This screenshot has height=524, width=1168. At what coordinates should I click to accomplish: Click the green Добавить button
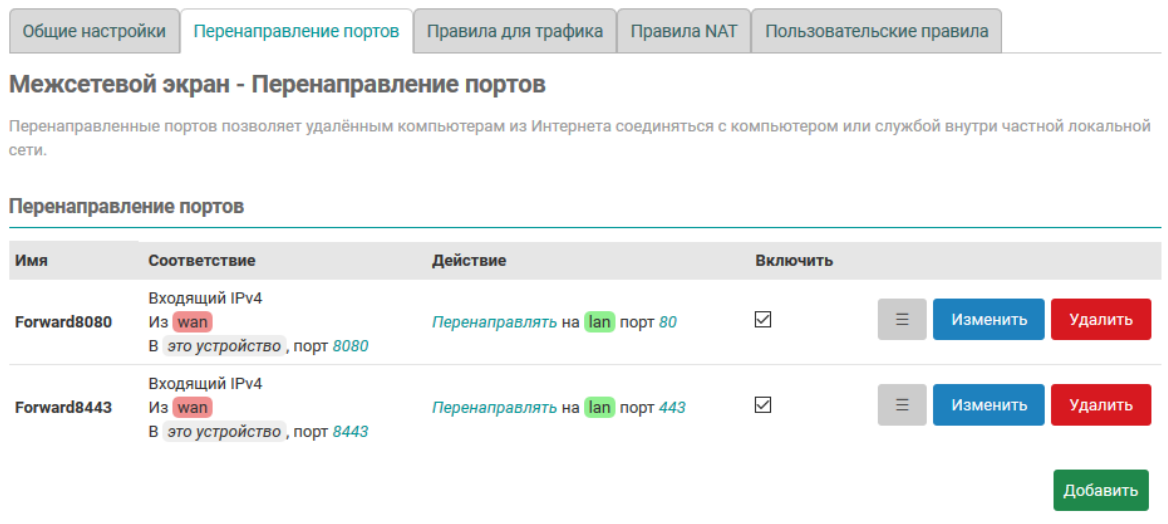click(1100, 490)
